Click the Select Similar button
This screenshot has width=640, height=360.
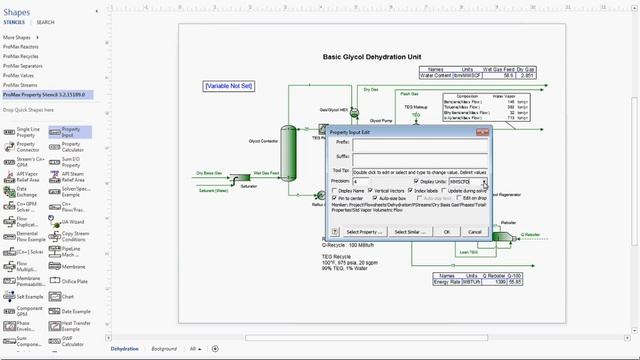tap(410, 232)
